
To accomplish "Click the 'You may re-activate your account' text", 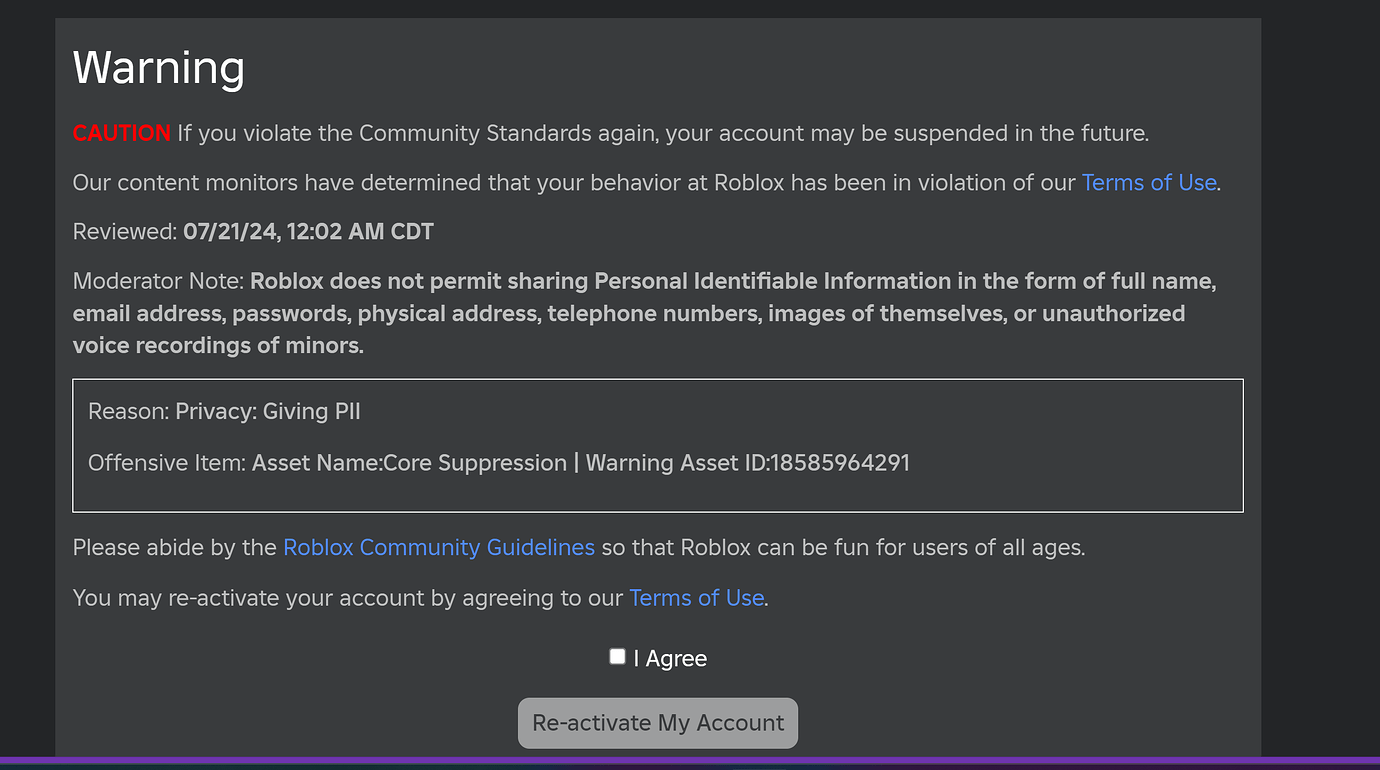I will coord(237,598).
